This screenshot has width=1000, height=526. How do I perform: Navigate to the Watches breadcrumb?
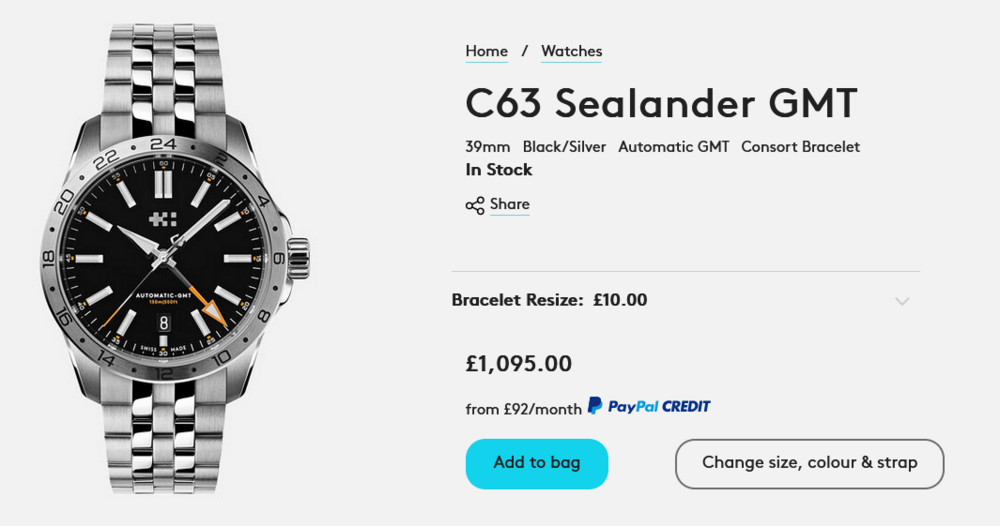point(571,51)
